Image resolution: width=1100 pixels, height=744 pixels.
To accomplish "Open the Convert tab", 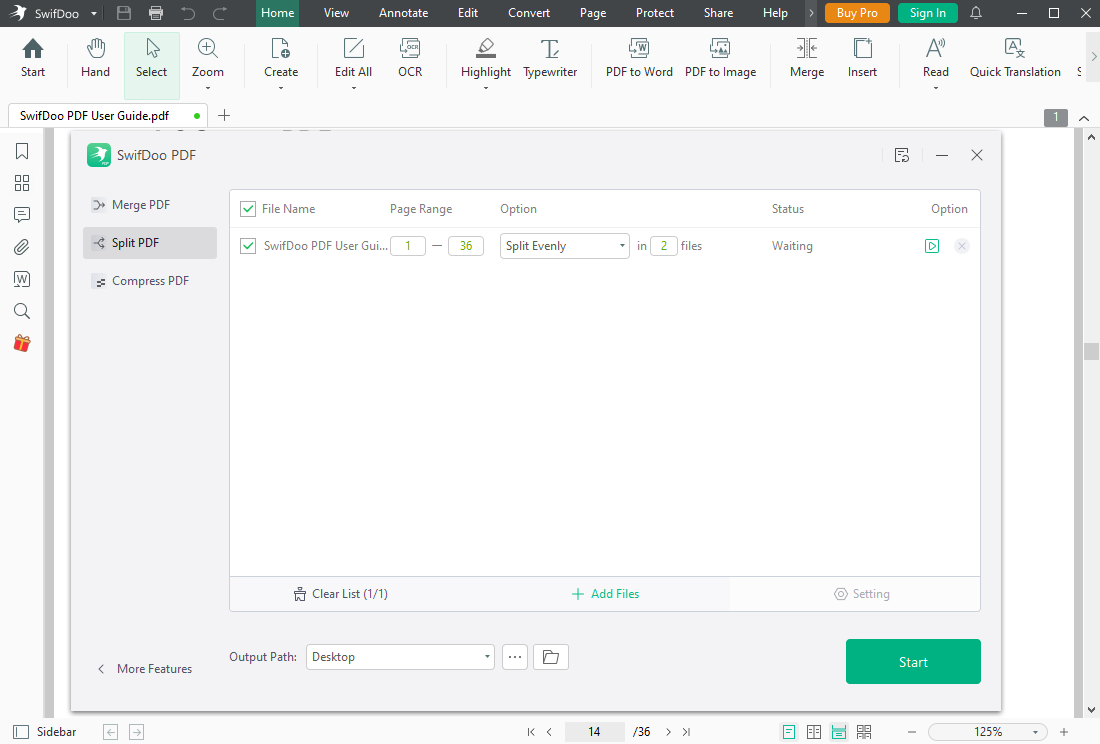I will point(529,13).
